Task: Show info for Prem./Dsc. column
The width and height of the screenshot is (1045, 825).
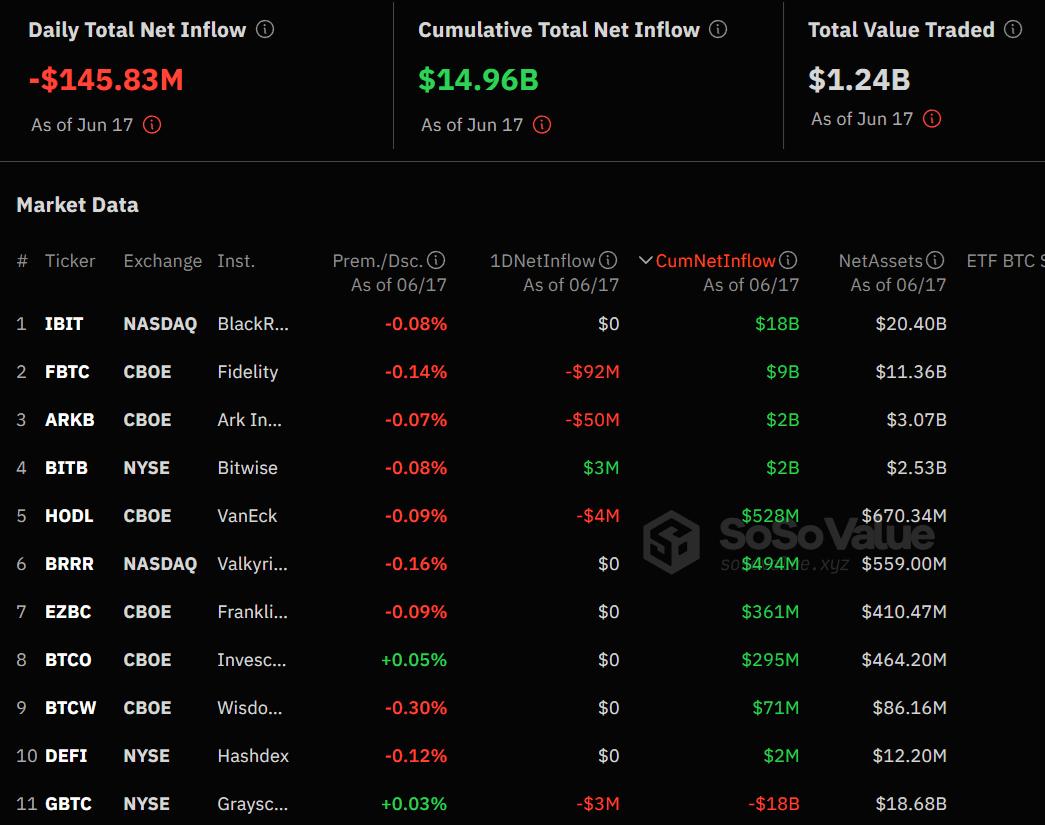Action: click(x=436, y=260)
